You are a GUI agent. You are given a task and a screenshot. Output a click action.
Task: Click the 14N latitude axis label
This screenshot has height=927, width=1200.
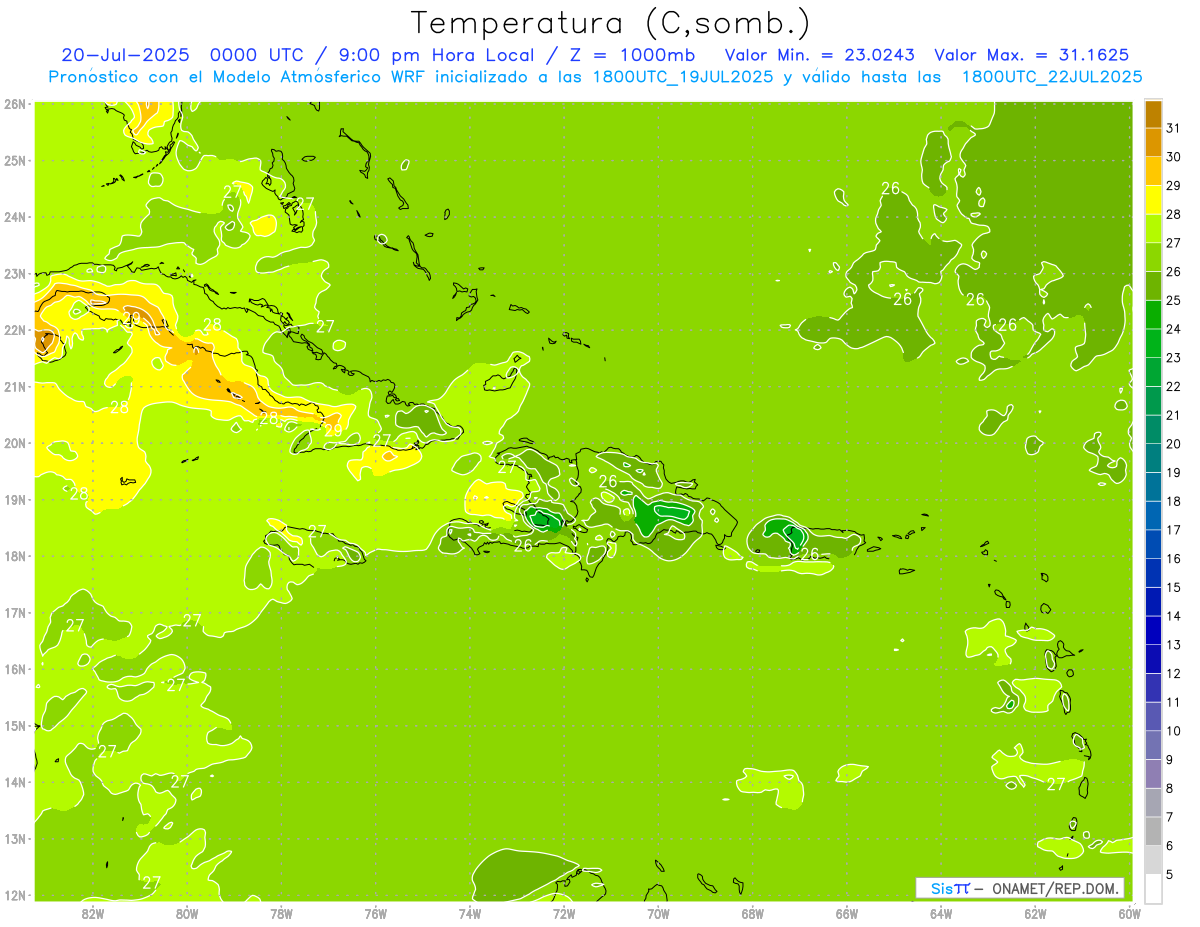click(14, 782)
